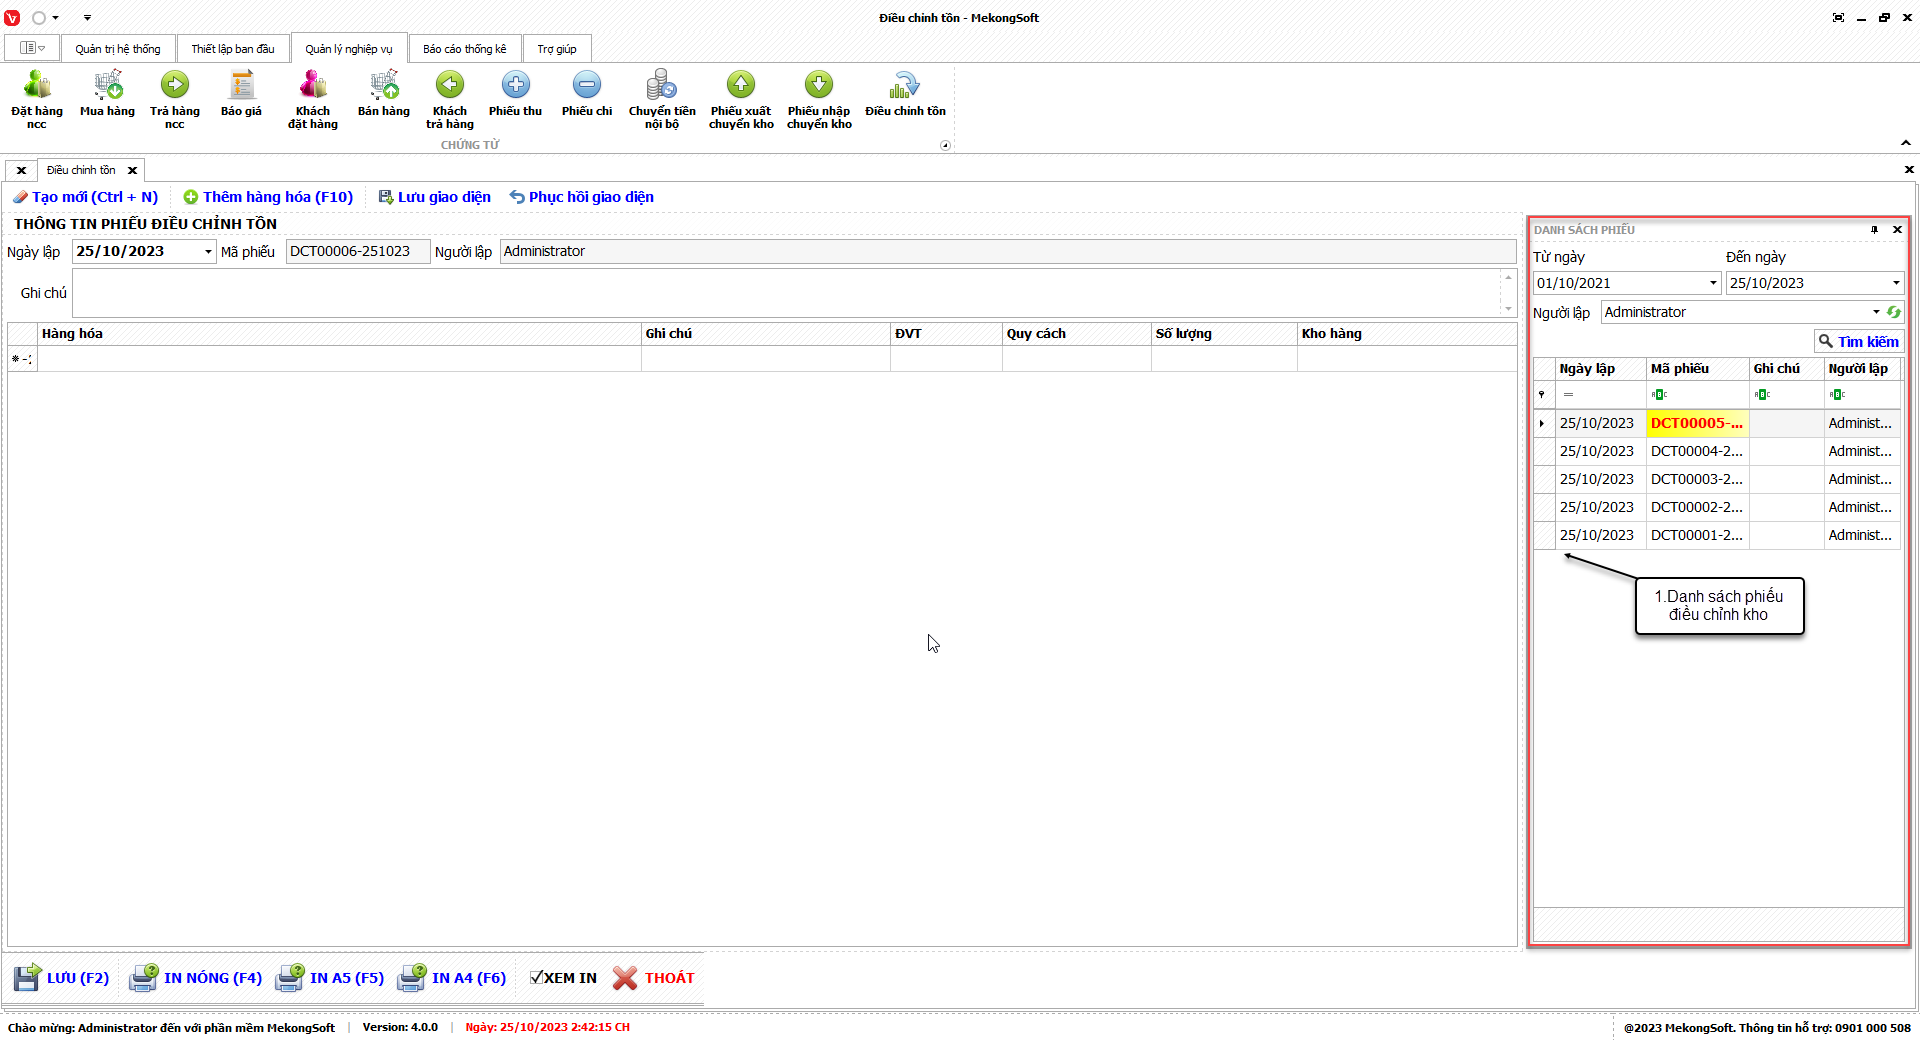
Task: Switch to Thiết lập ban đầu tab
Action: click(233, 49)
